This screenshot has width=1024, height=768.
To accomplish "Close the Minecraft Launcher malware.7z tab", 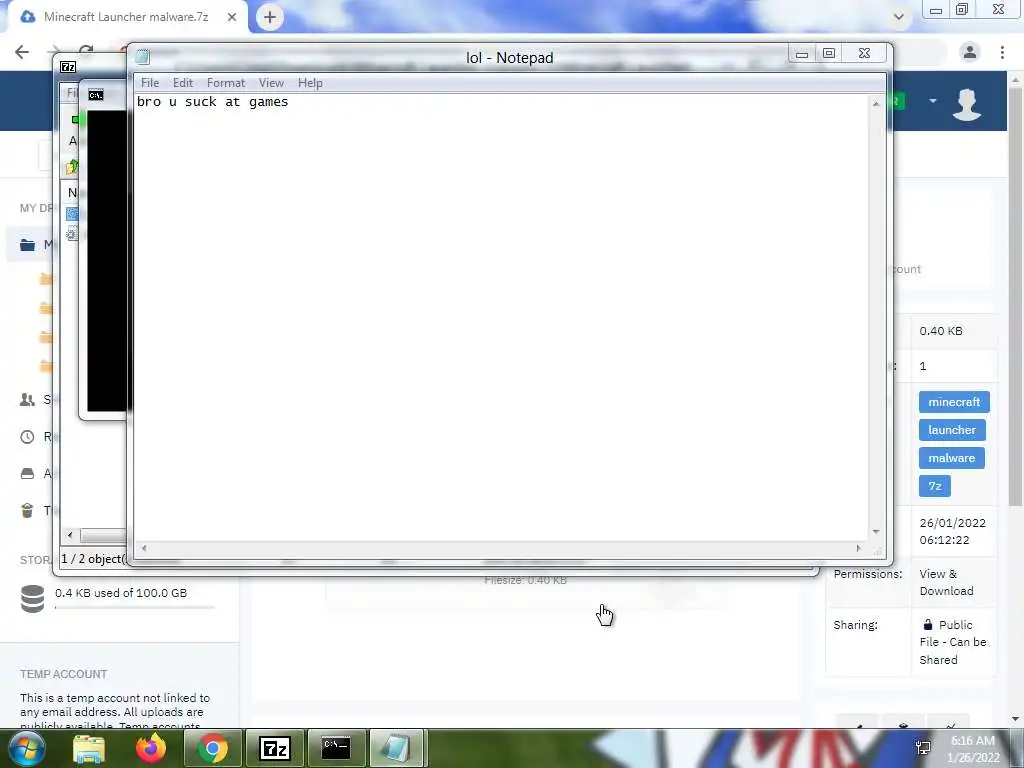I will 232,17.
